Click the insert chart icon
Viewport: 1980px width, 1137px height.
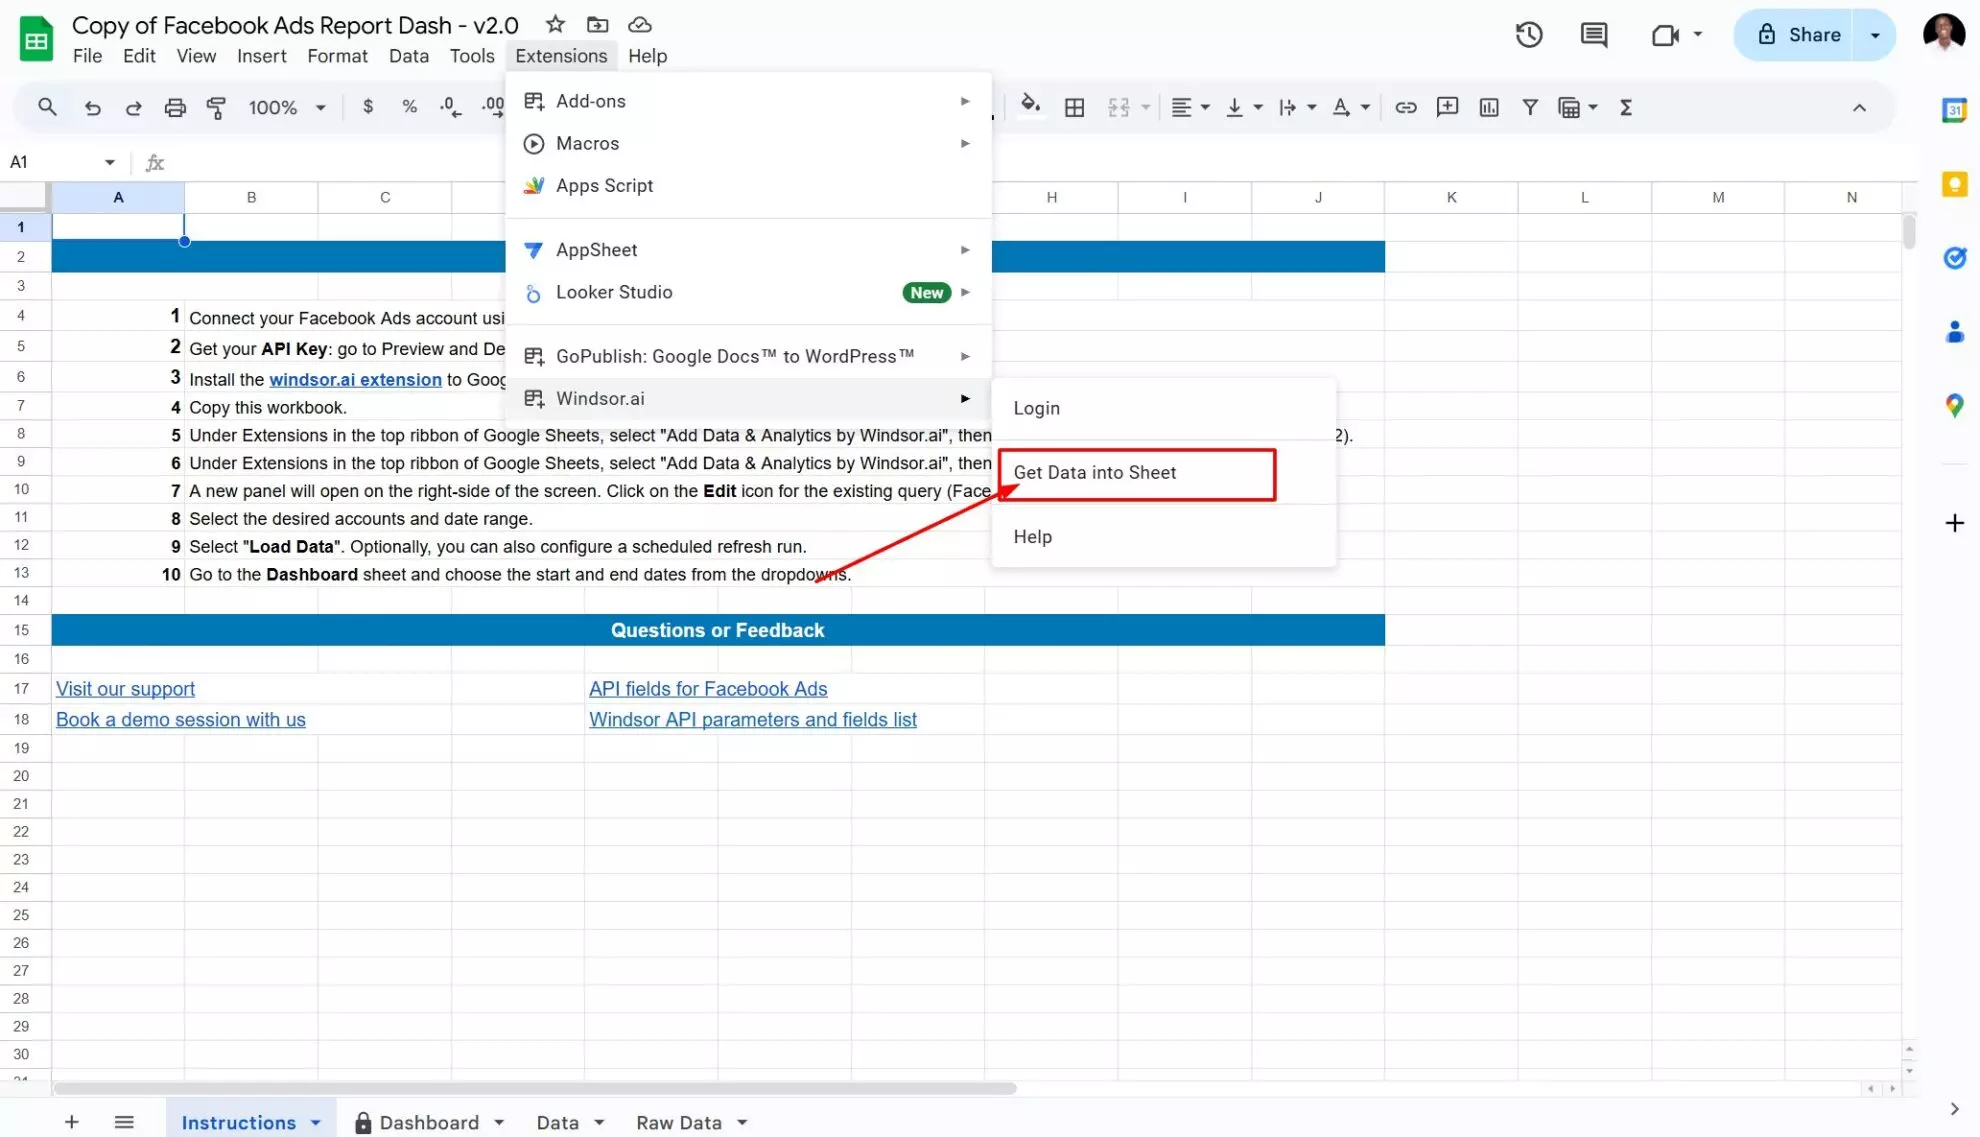tap(1489, 108)
